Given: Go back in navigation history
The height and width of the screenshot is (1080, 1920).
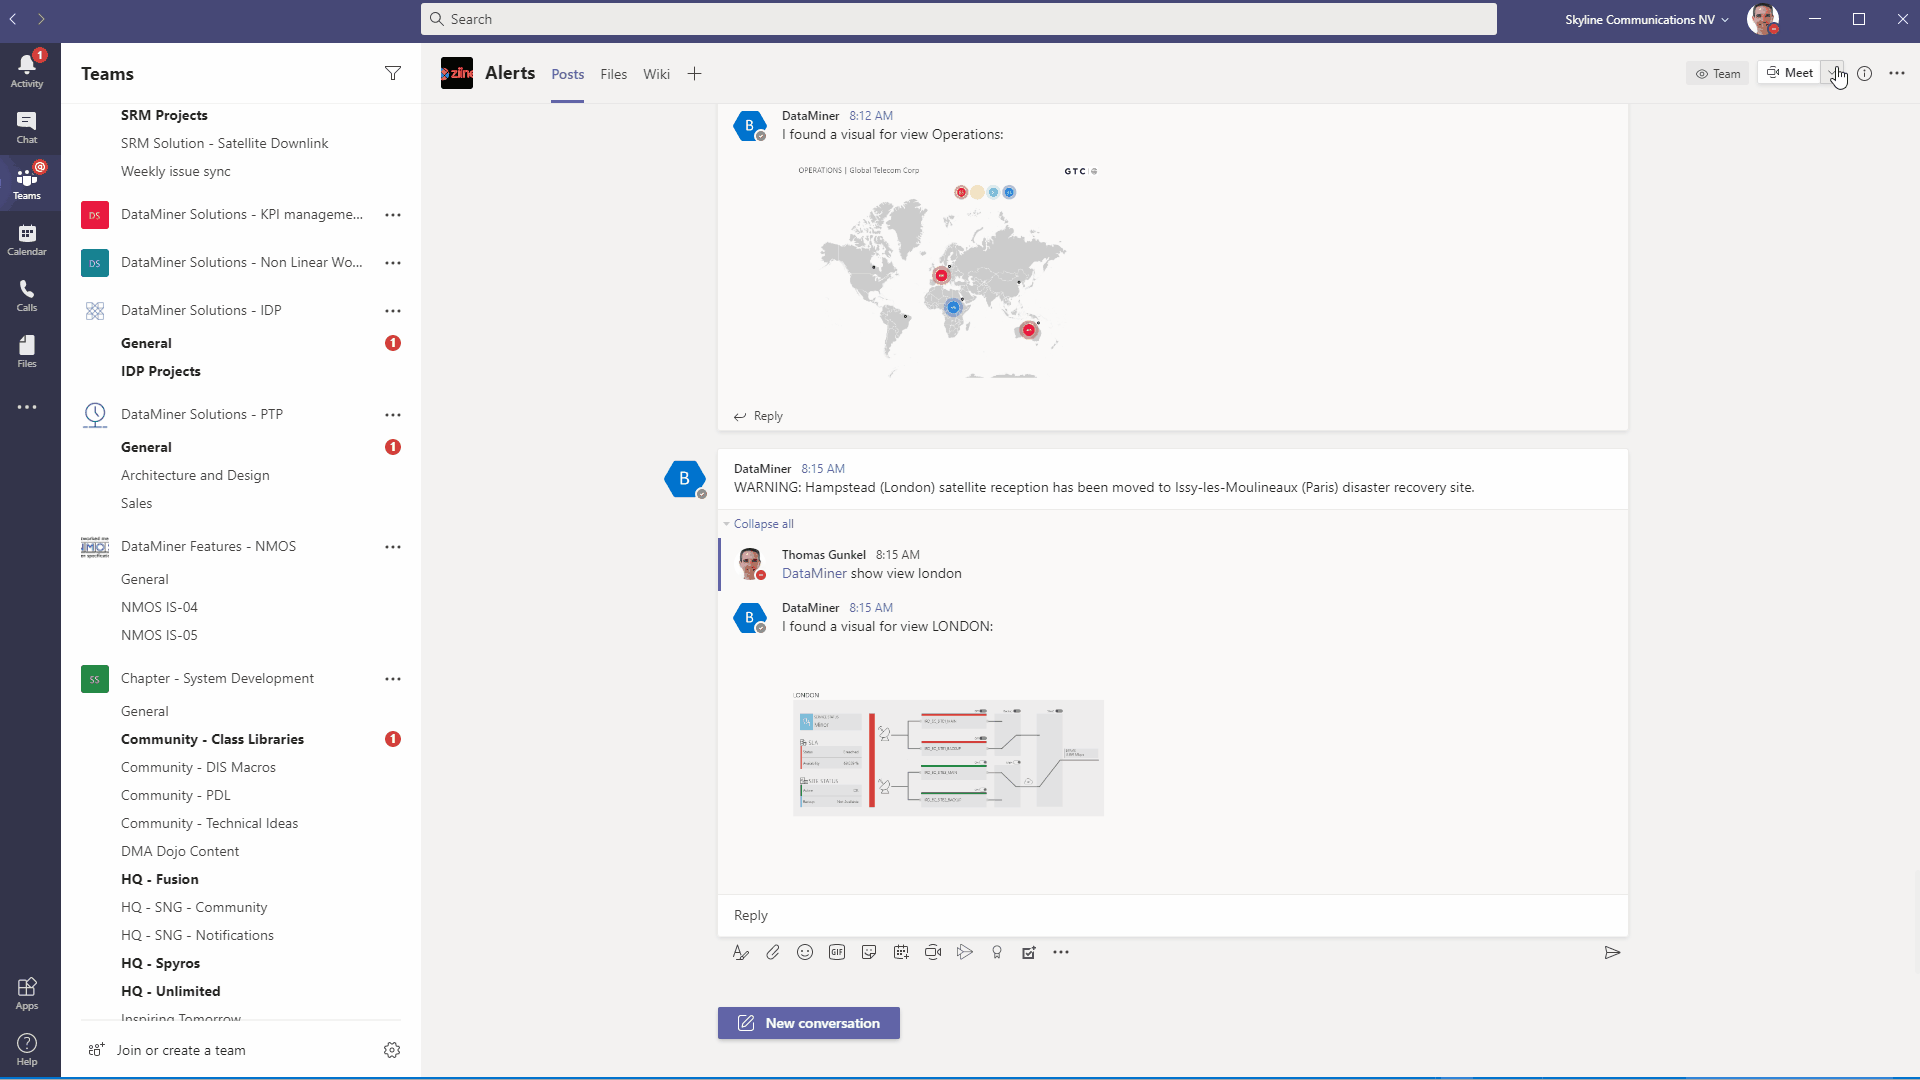Looking at the screenshot, I should click(x=13, y=19).
